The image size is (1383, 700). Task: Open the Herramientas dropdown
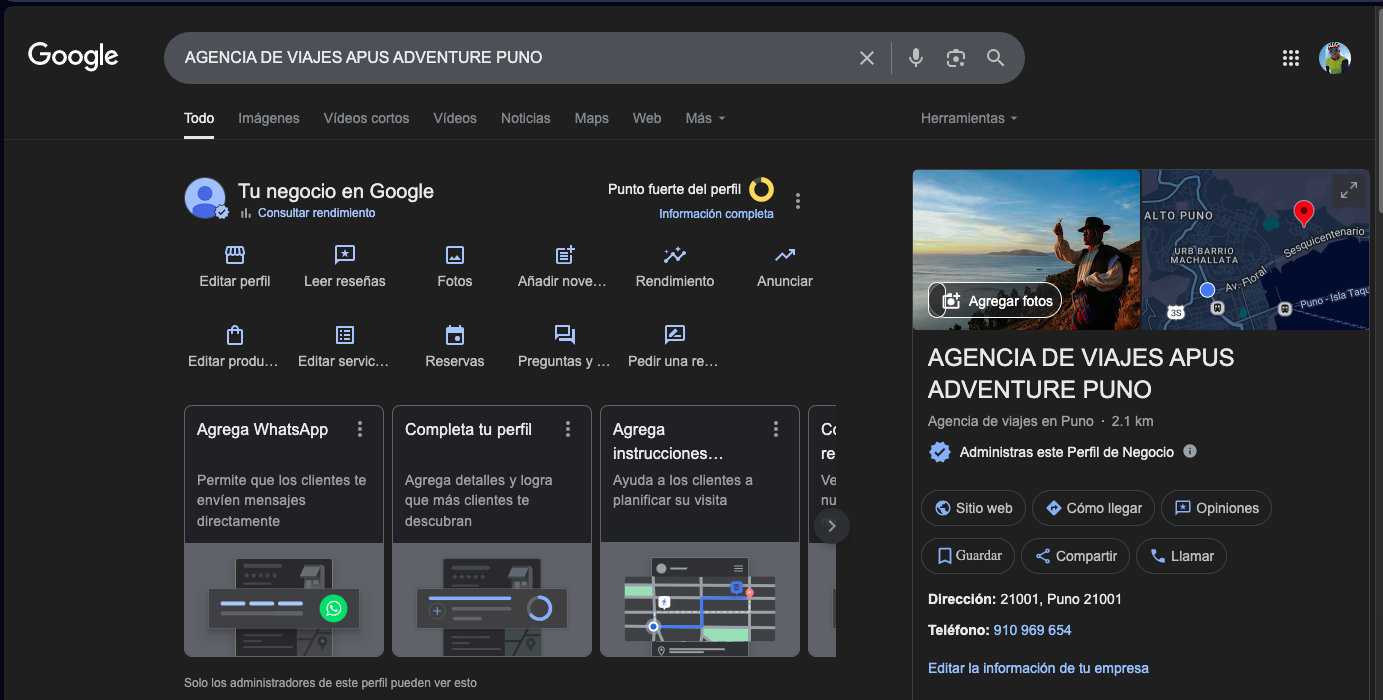click(969, 118)
